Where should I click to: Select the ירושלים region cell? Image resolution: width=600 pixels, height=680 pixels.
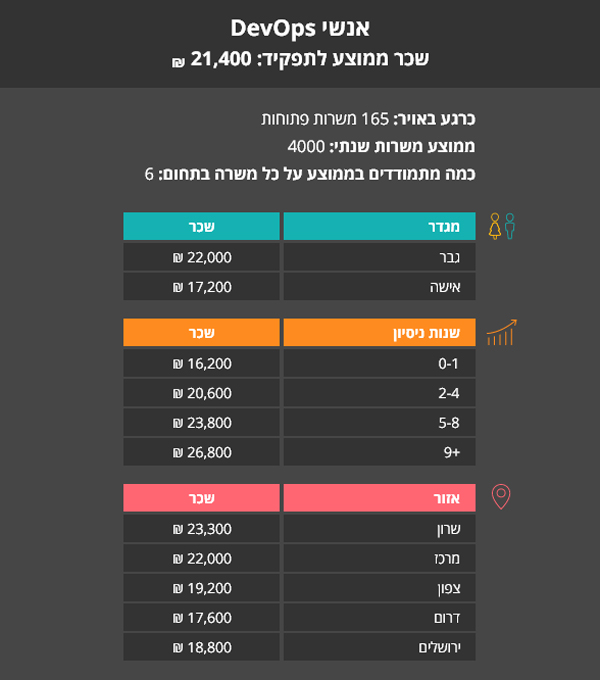click(x=380, y=647)
